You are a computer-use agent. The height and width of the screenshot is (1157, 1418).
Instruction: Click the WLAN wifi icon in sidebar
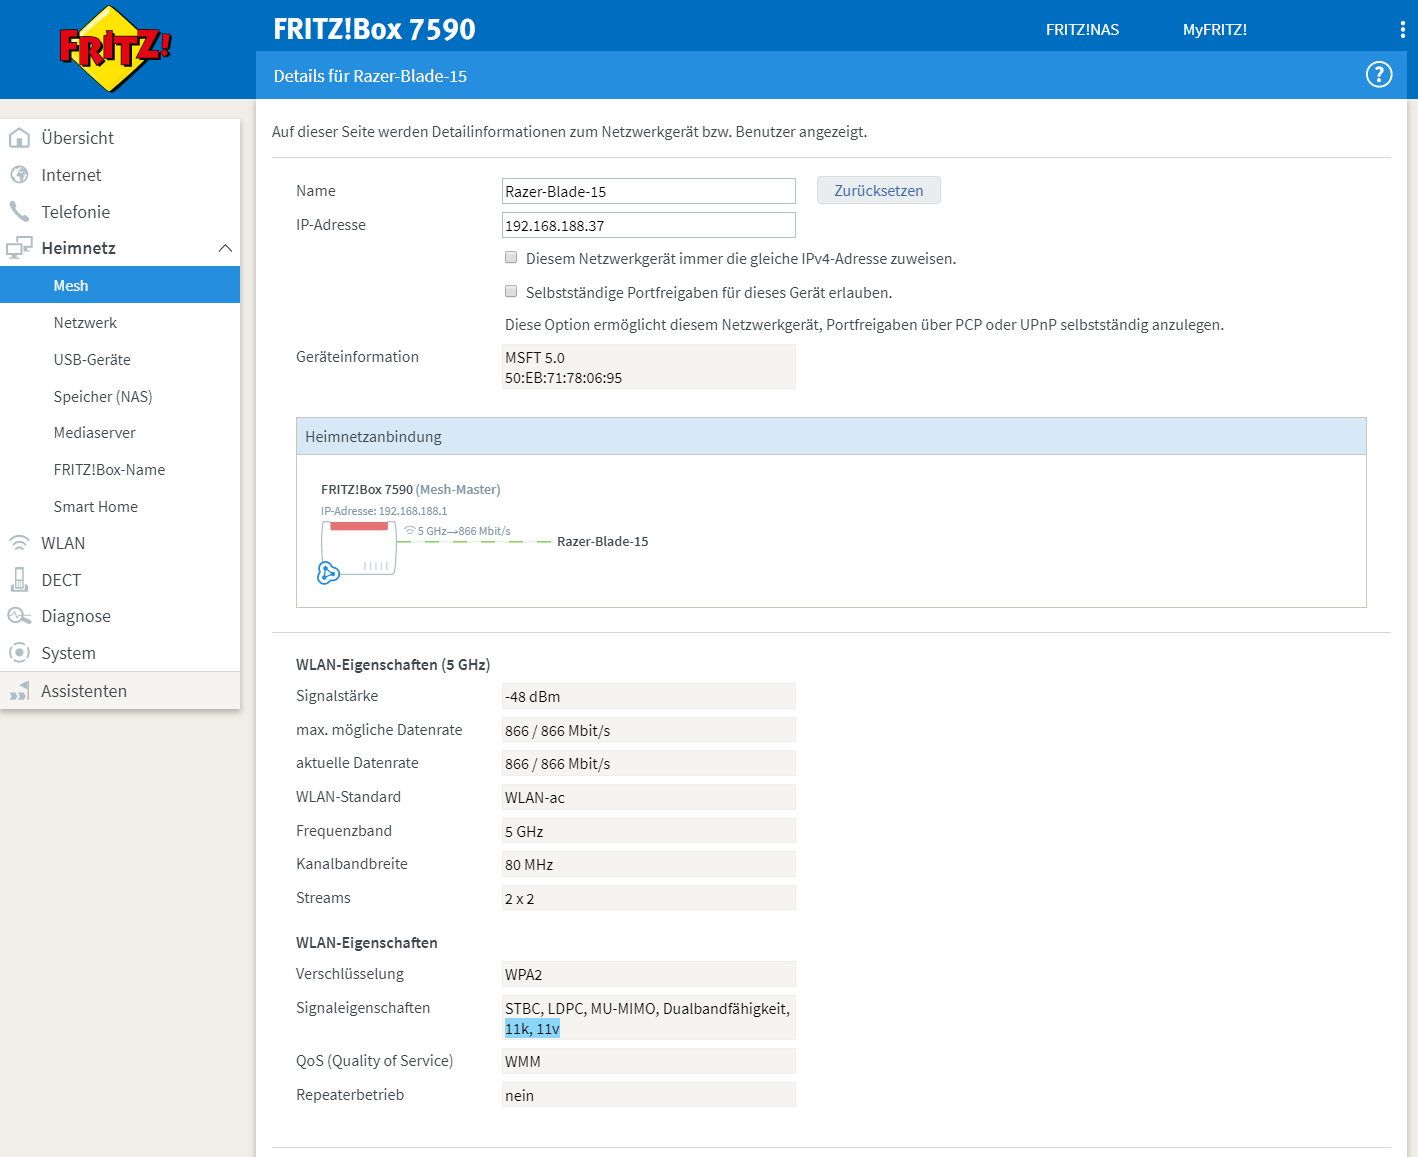point(19,543)
